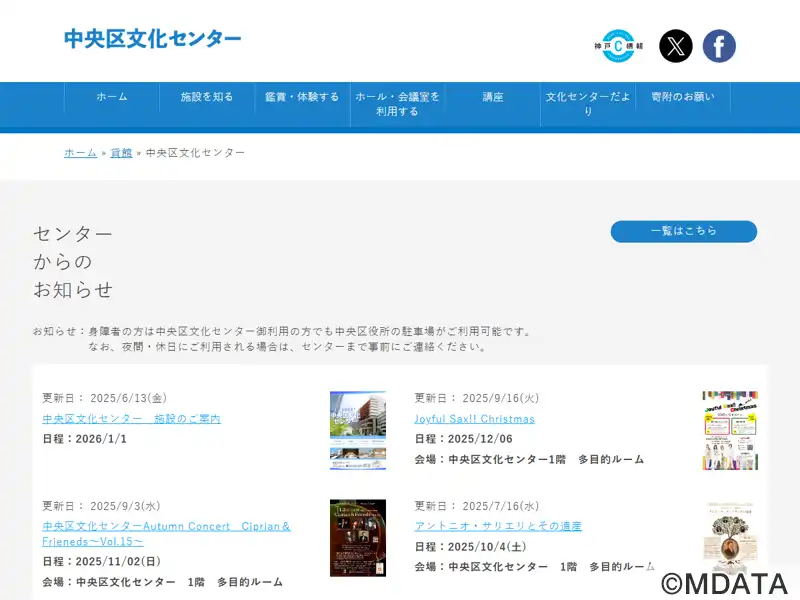Open the 中央区文化センター 施設のご案内 link
Viewport: 800px width, 600px height.
[131, 419]
